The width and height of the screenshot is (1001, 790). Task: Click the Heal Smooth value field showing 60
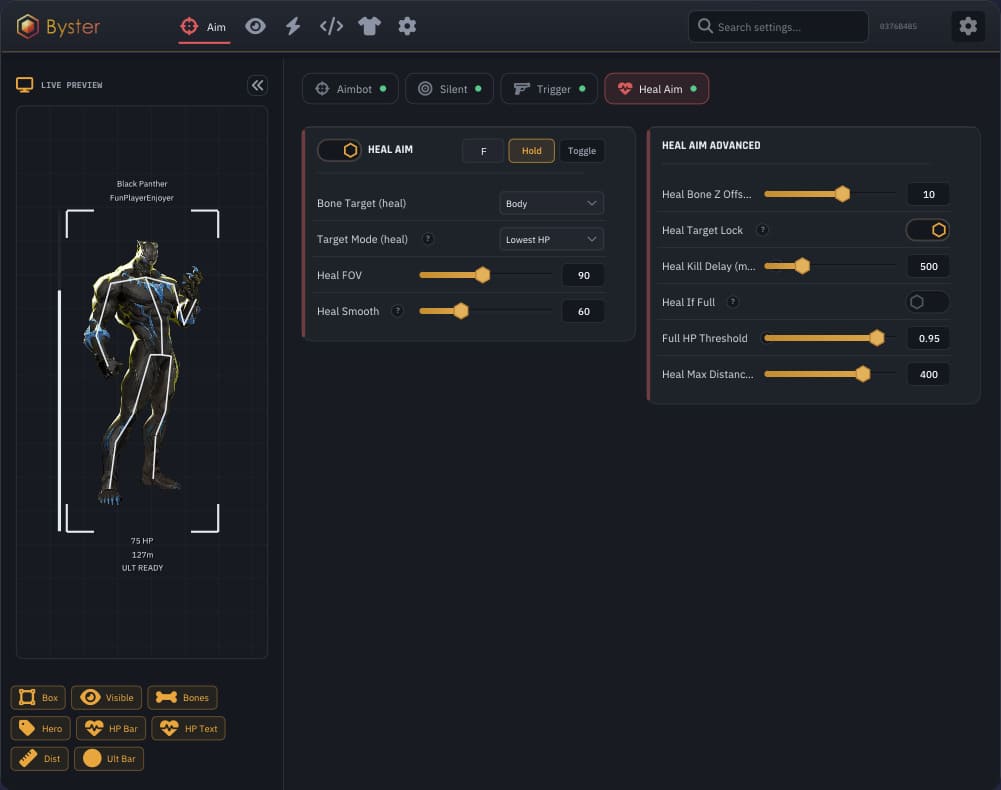[583, 311]
